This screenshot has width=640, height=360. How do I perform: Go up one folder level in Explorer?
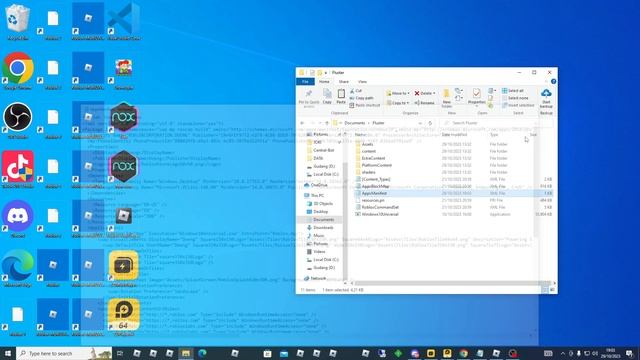(327, 123)
